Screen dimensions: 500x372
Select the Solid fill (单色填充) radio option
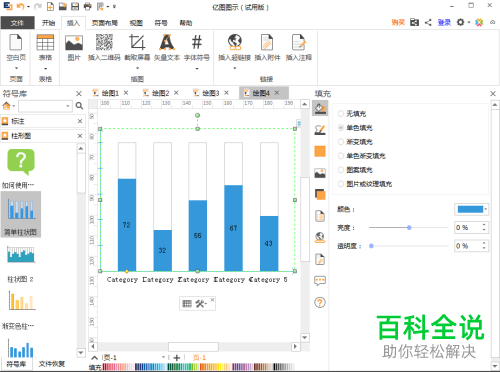[x=341, y=128]
